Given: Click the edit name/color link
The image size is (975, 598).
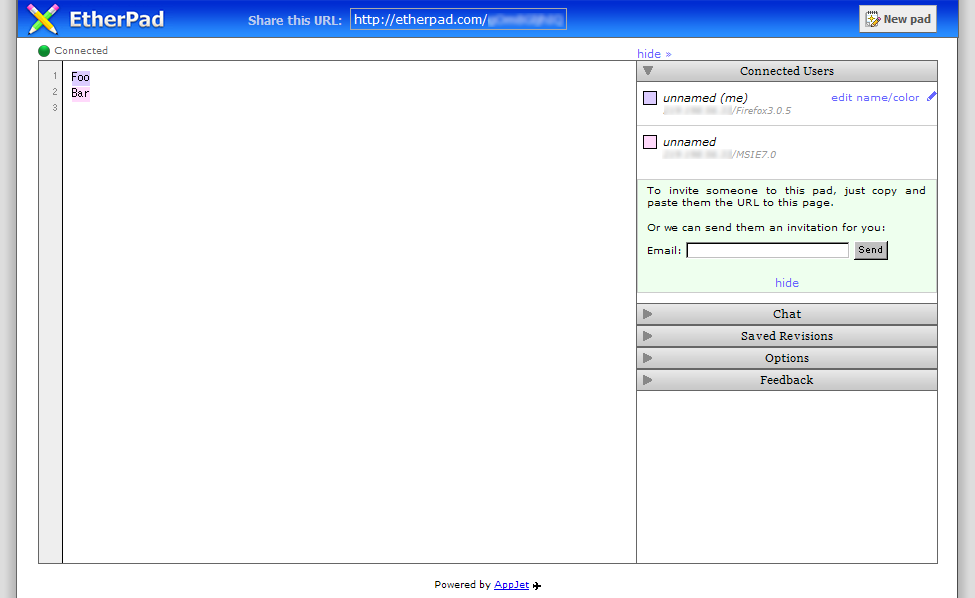Looking at the screenshot, I should (x=875, y=98).
